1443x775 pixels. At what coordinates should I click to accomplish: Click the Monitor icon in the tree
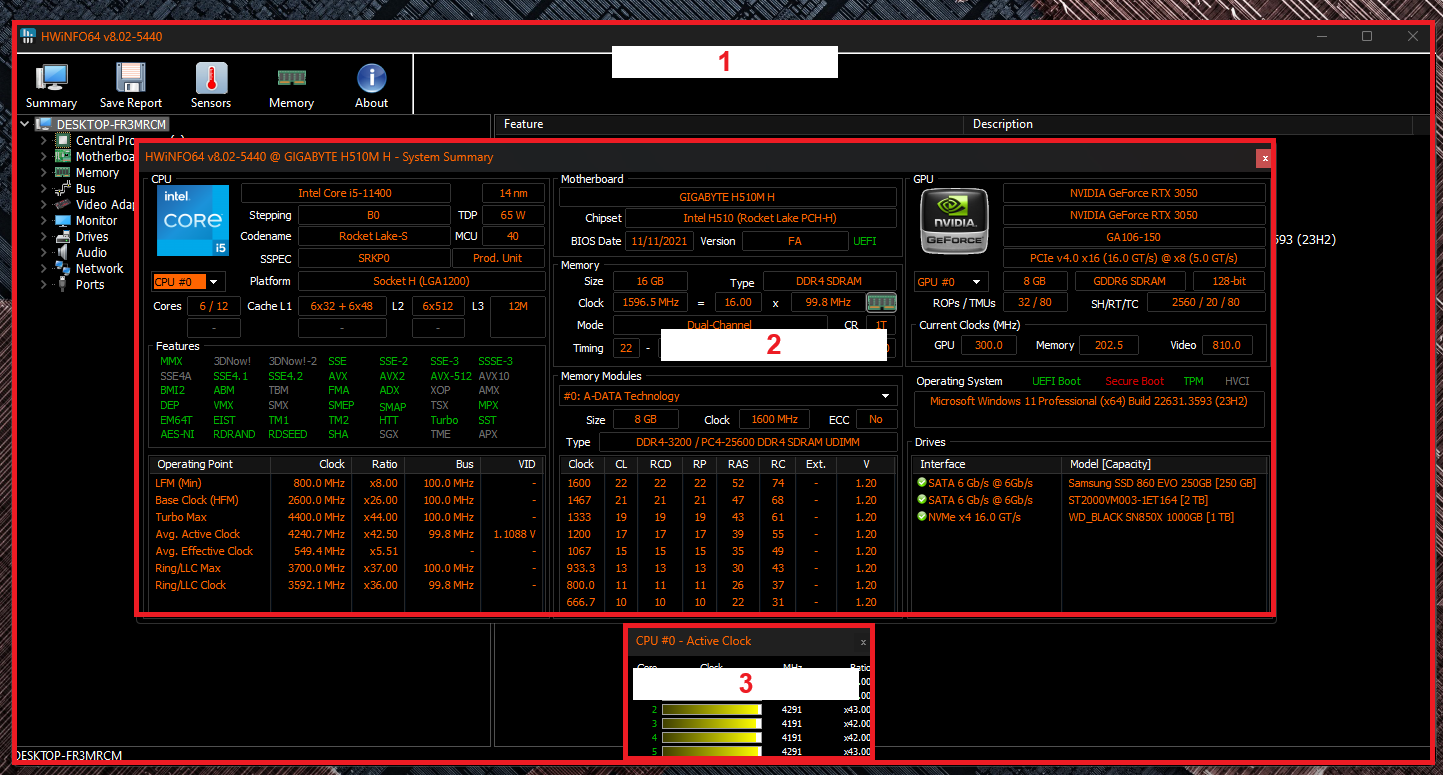click(64, 220)
